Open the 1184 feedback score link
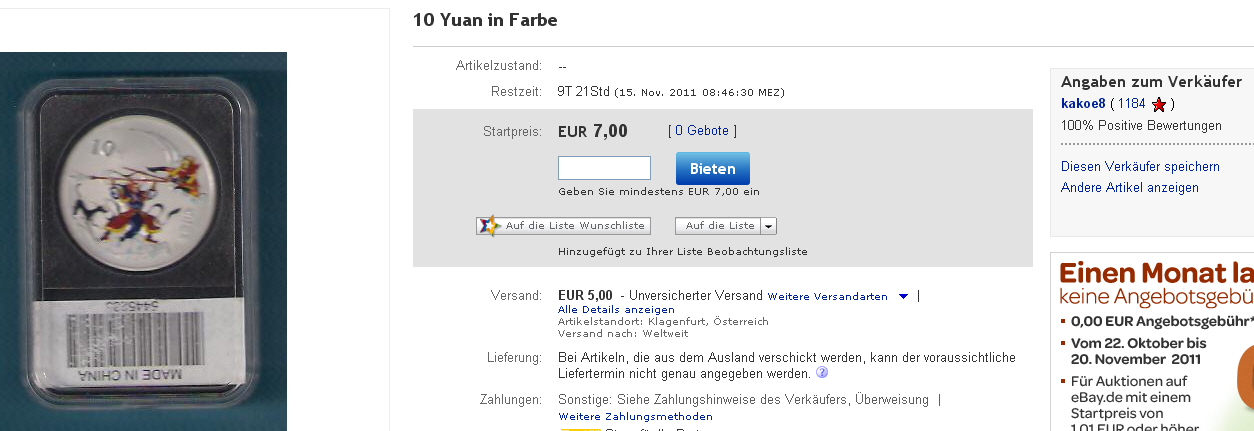1254x431 pixels. [x=1131, y=104]
